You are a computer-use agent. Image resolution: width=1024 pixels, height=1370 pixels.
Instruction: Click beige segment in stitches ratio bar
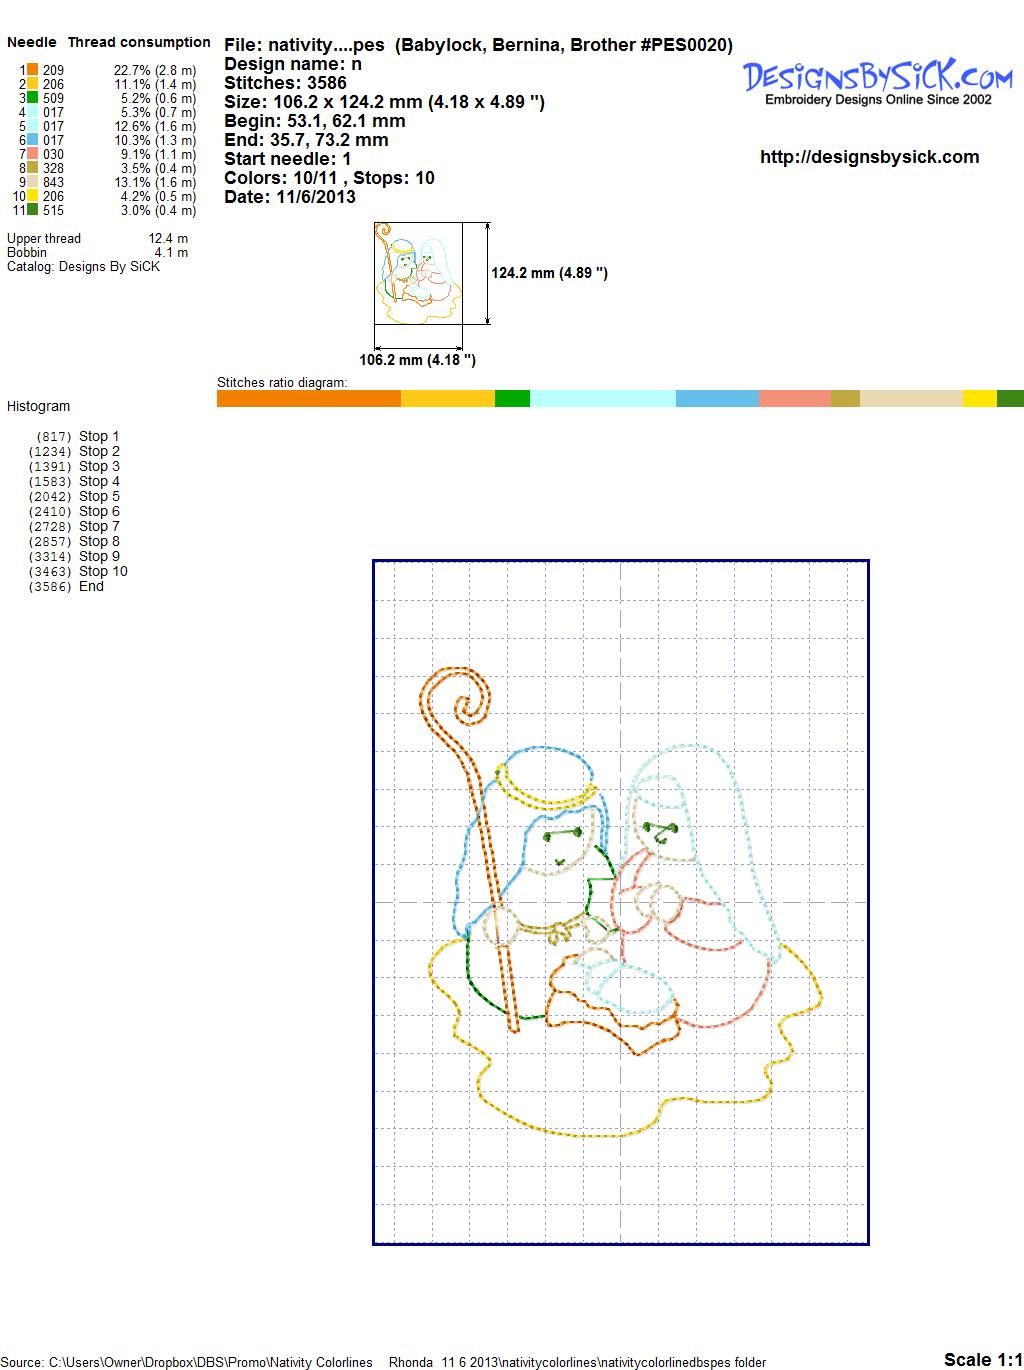pyautogui.click(x=910, y=398)
